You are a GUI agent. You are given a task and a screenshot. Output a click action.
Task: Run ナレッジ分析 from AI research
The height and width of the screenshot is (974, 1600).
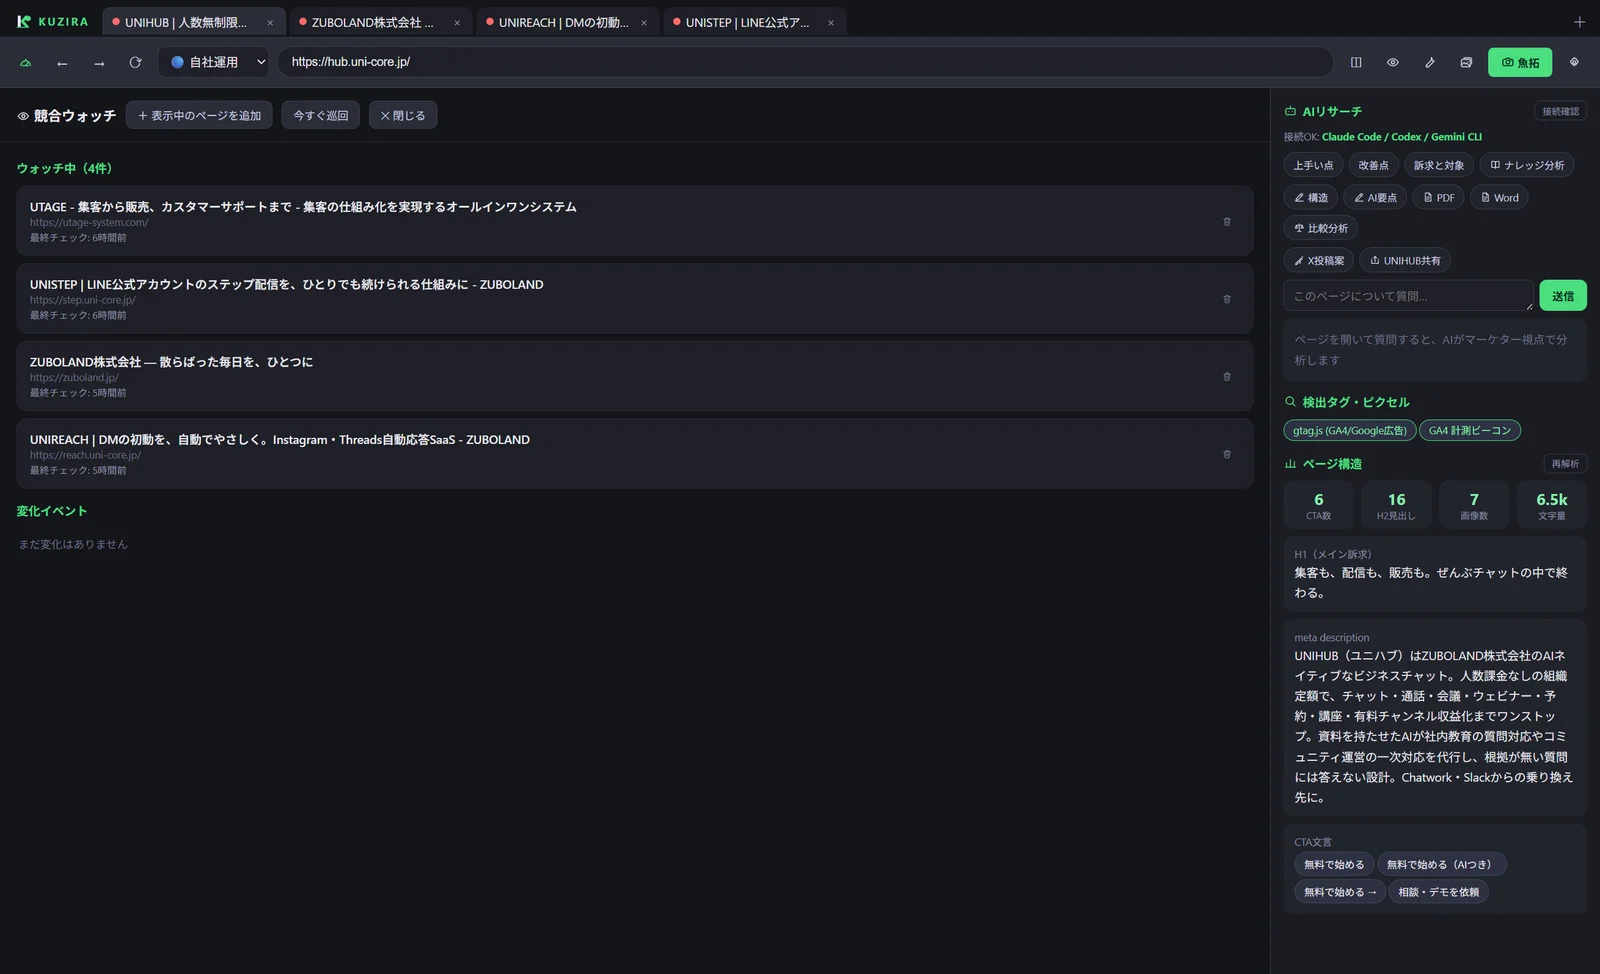click(1527, 165)
